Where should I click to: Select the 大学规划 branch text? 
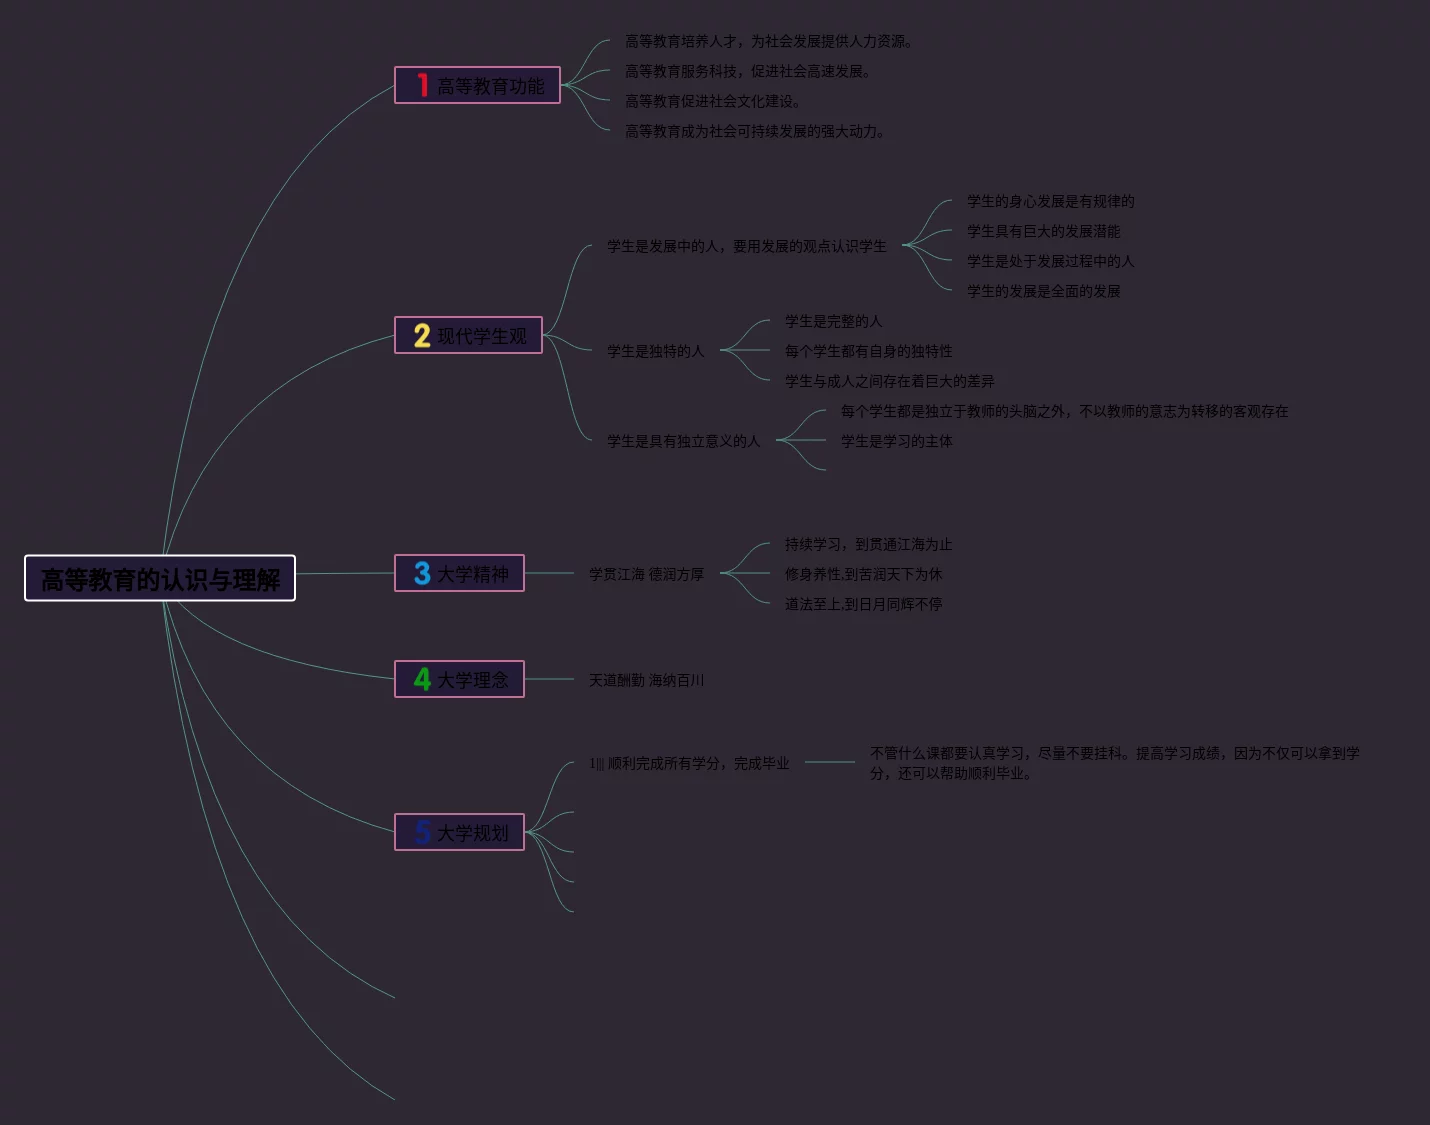point(472,833)
